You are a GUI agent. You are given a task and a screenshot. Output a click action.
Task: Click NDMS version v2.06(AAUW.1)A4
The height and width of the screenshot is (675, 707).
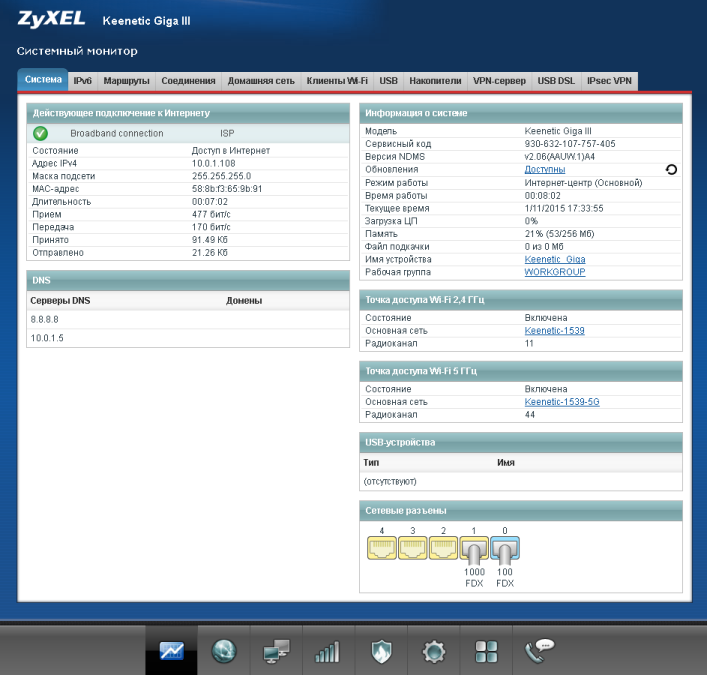(560, 156)
